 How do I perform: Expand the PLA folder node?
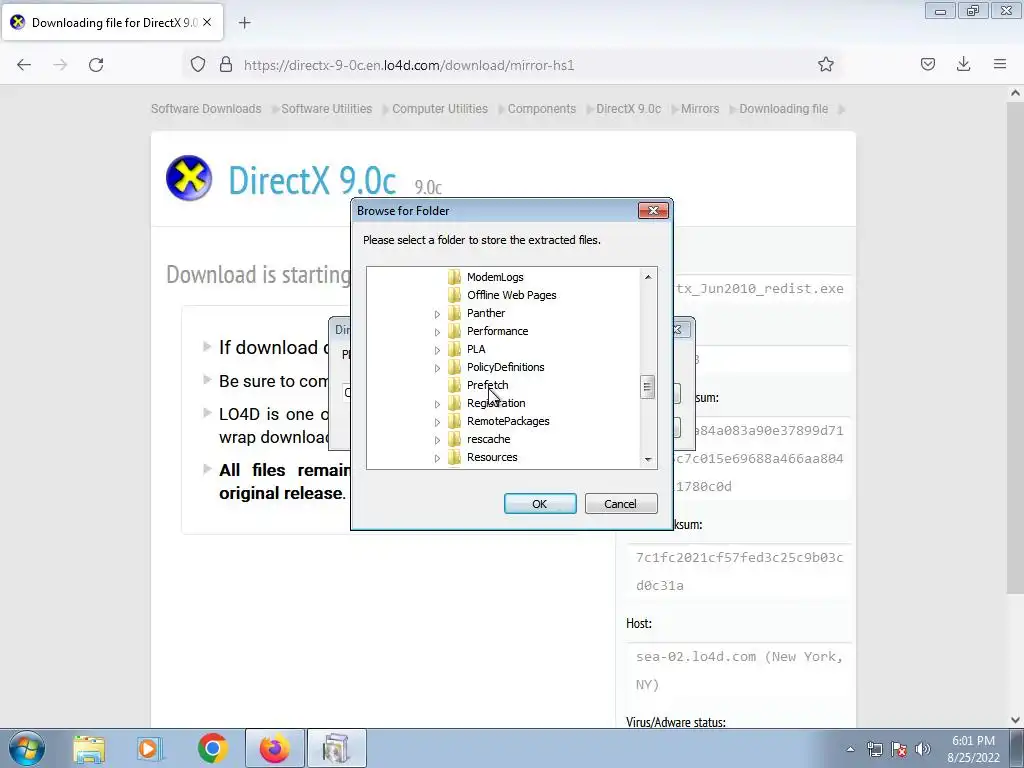tap(437, 350)
